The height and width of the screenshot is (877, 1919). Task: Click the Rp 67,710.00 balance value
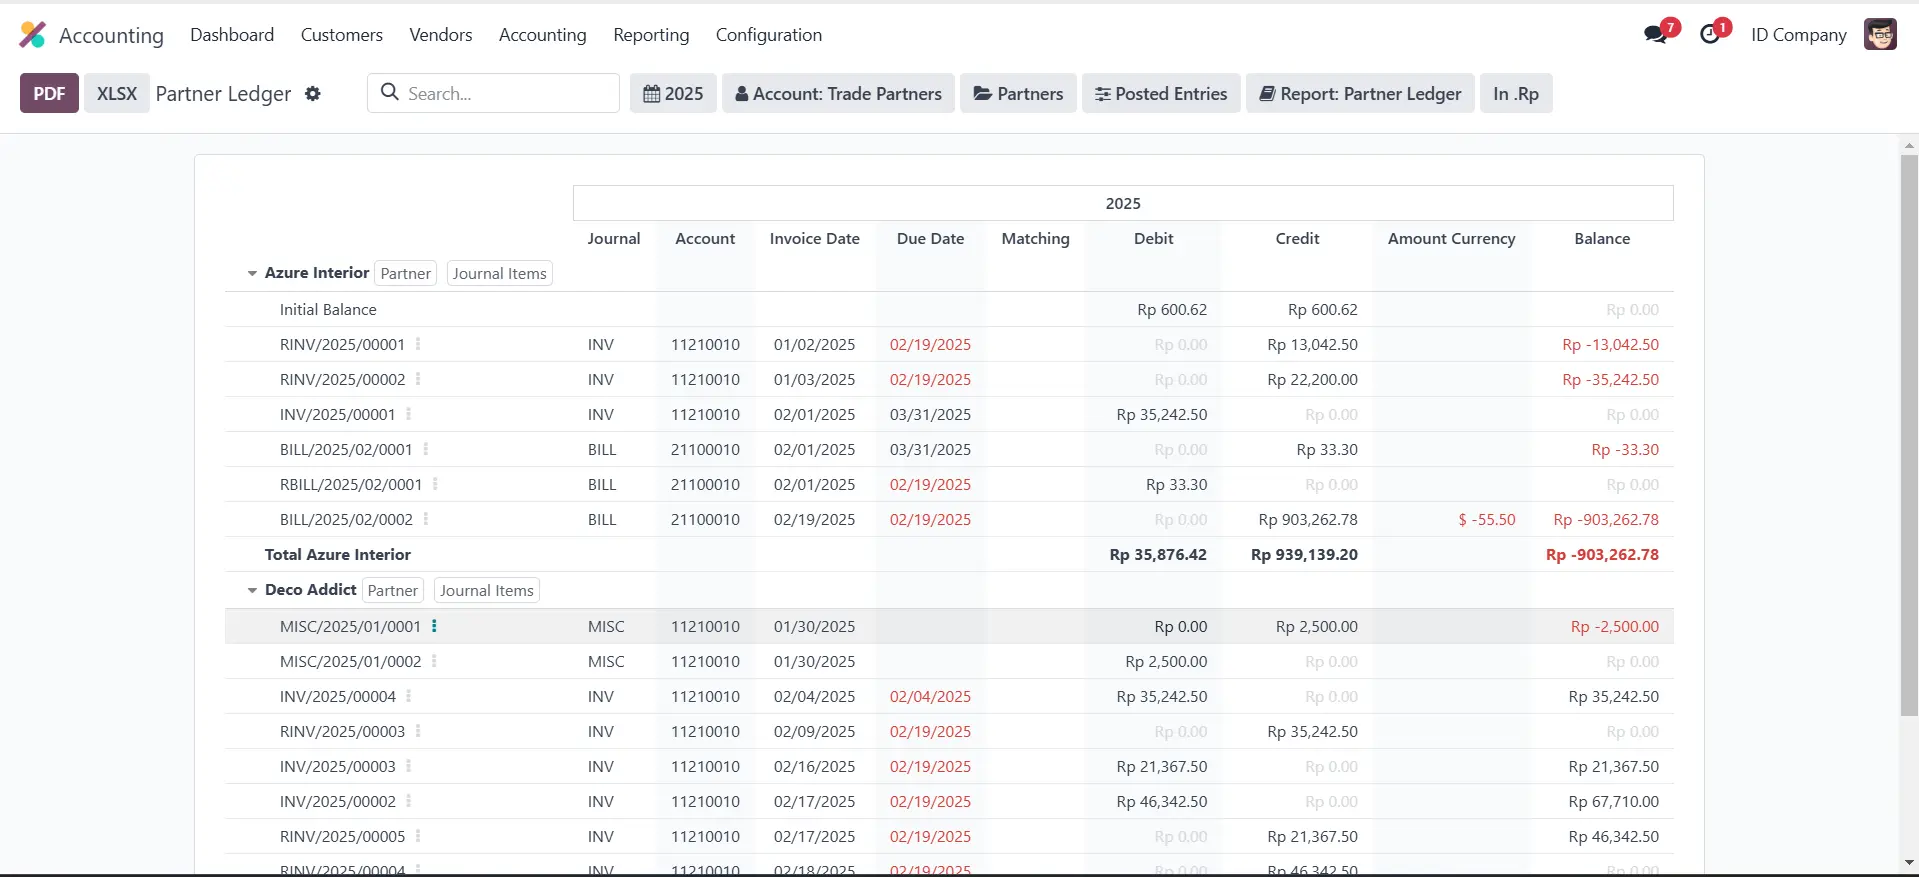click(1613, 801)
